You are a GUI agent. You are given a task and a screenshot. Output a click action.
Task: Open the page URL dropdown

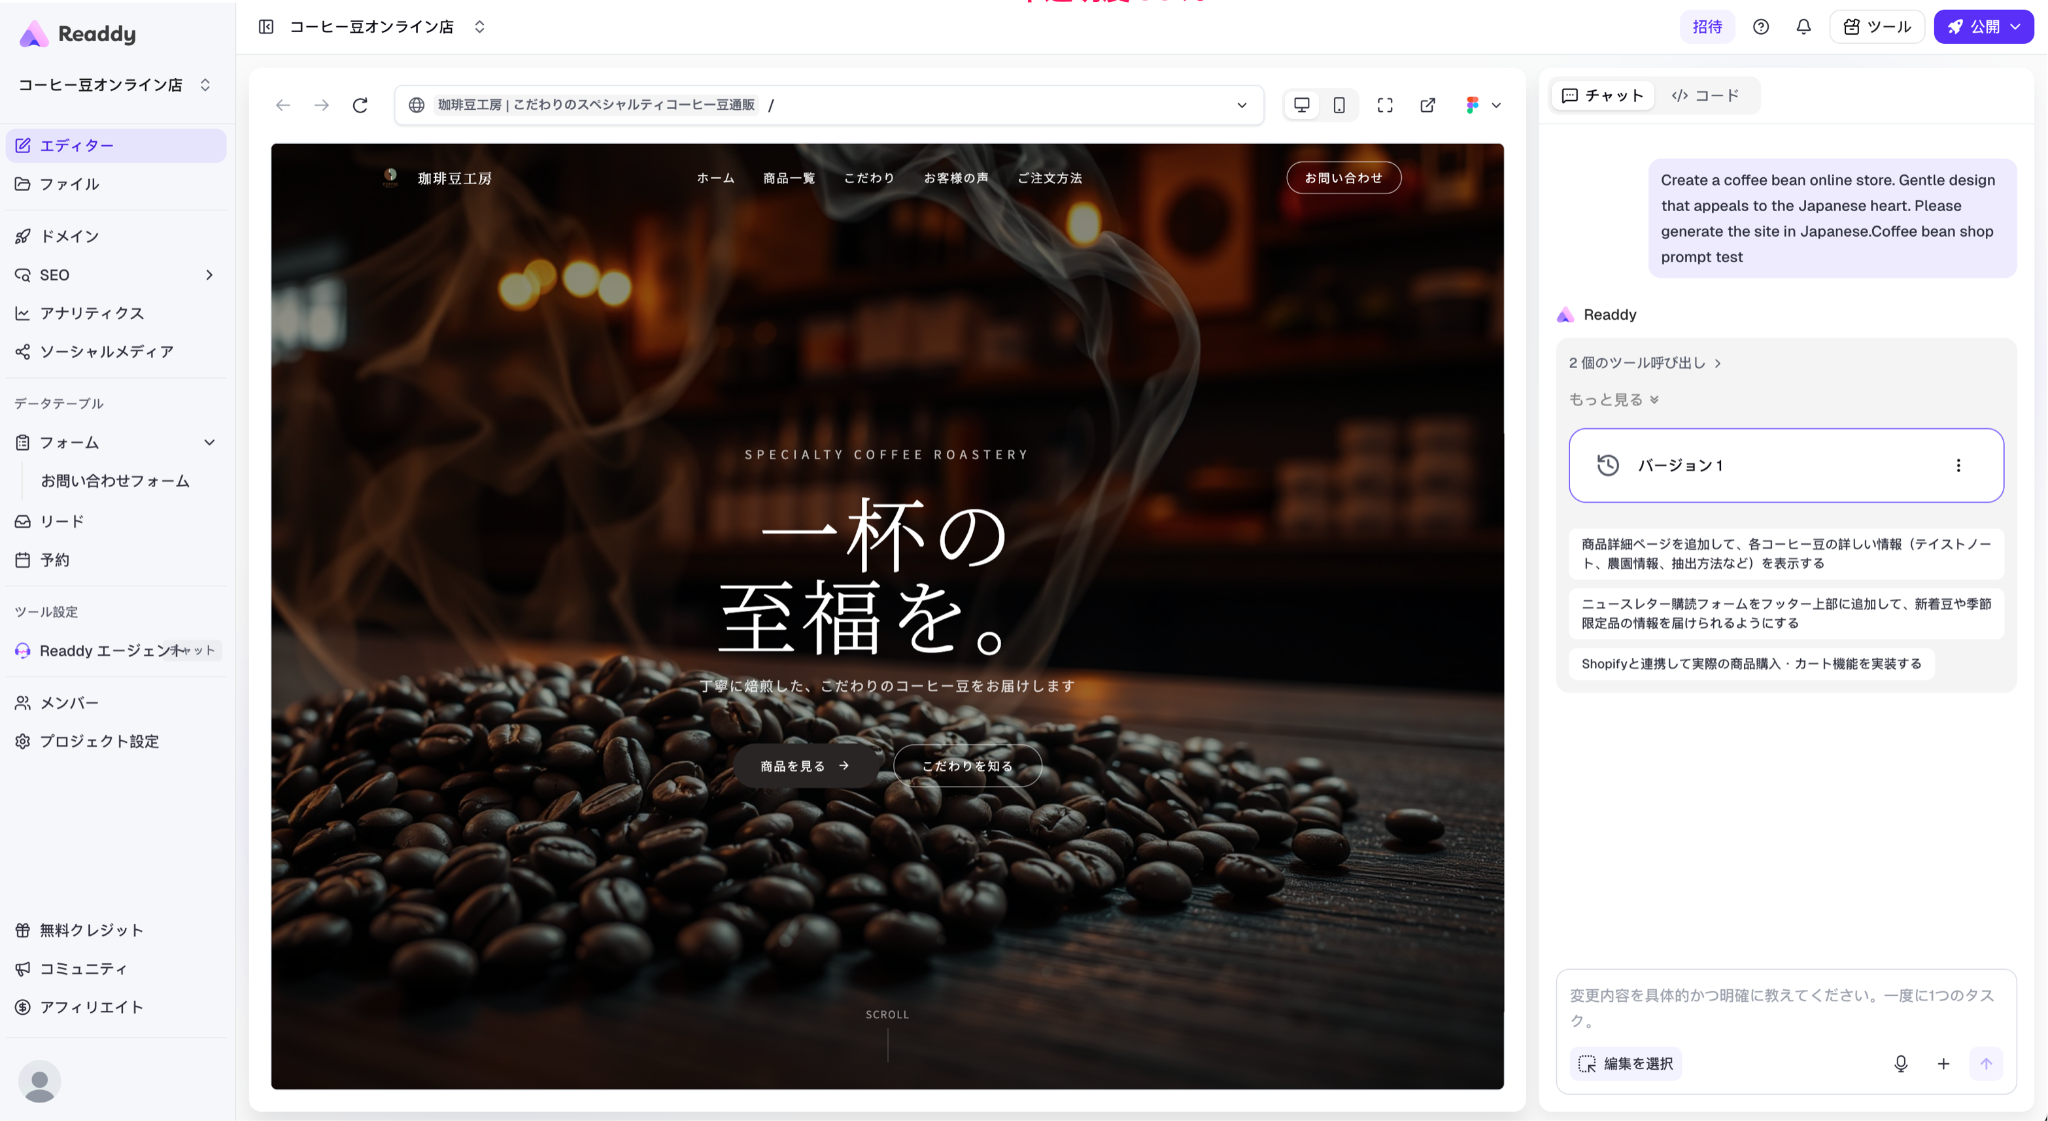click(1242, 105)
